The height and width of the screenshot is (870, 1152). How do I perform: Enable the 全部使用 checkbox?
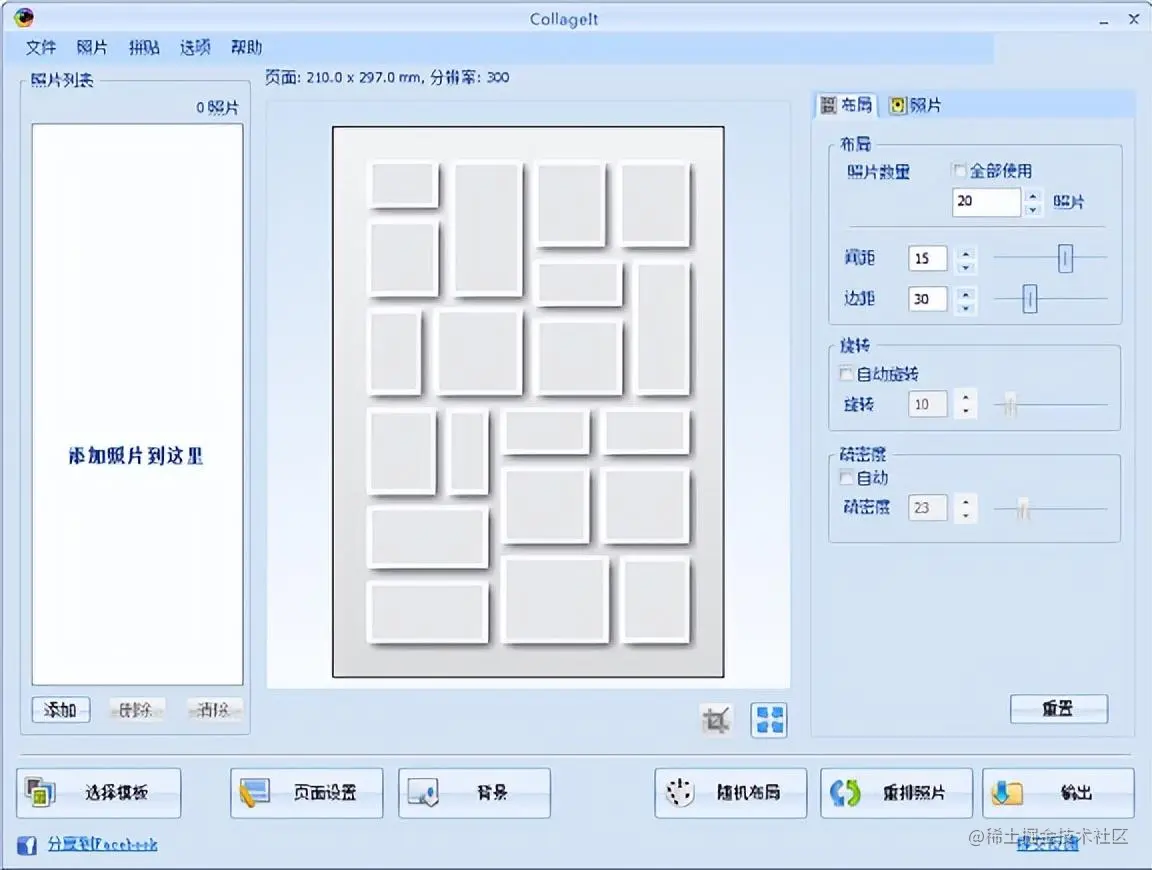[x=960, y=170]
